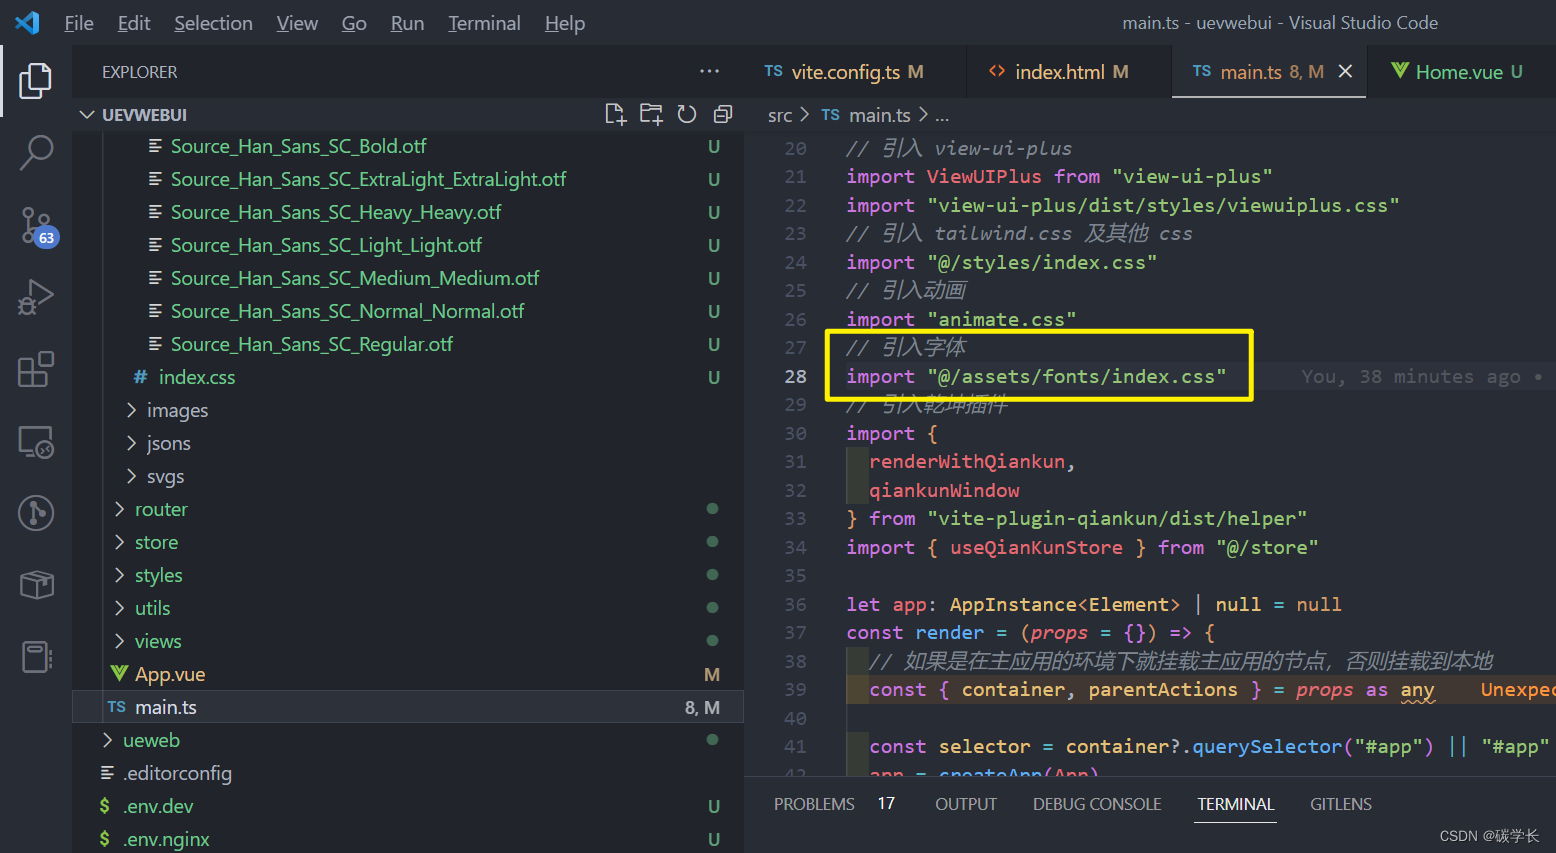Expand the svgs folder

[131, 476]
